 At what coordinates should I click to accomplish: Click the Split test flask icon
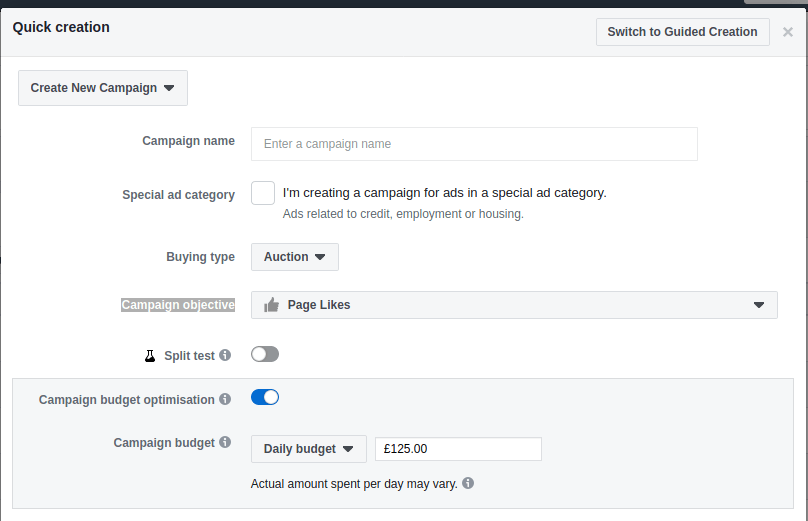pos(150,355)
